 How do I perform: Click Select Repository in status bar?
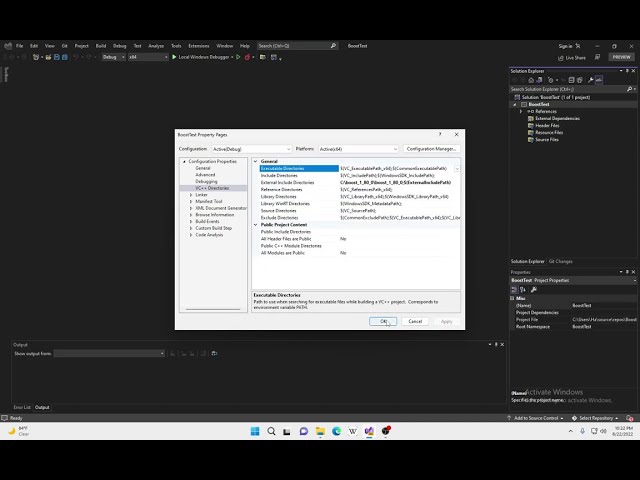coord(596,418)
